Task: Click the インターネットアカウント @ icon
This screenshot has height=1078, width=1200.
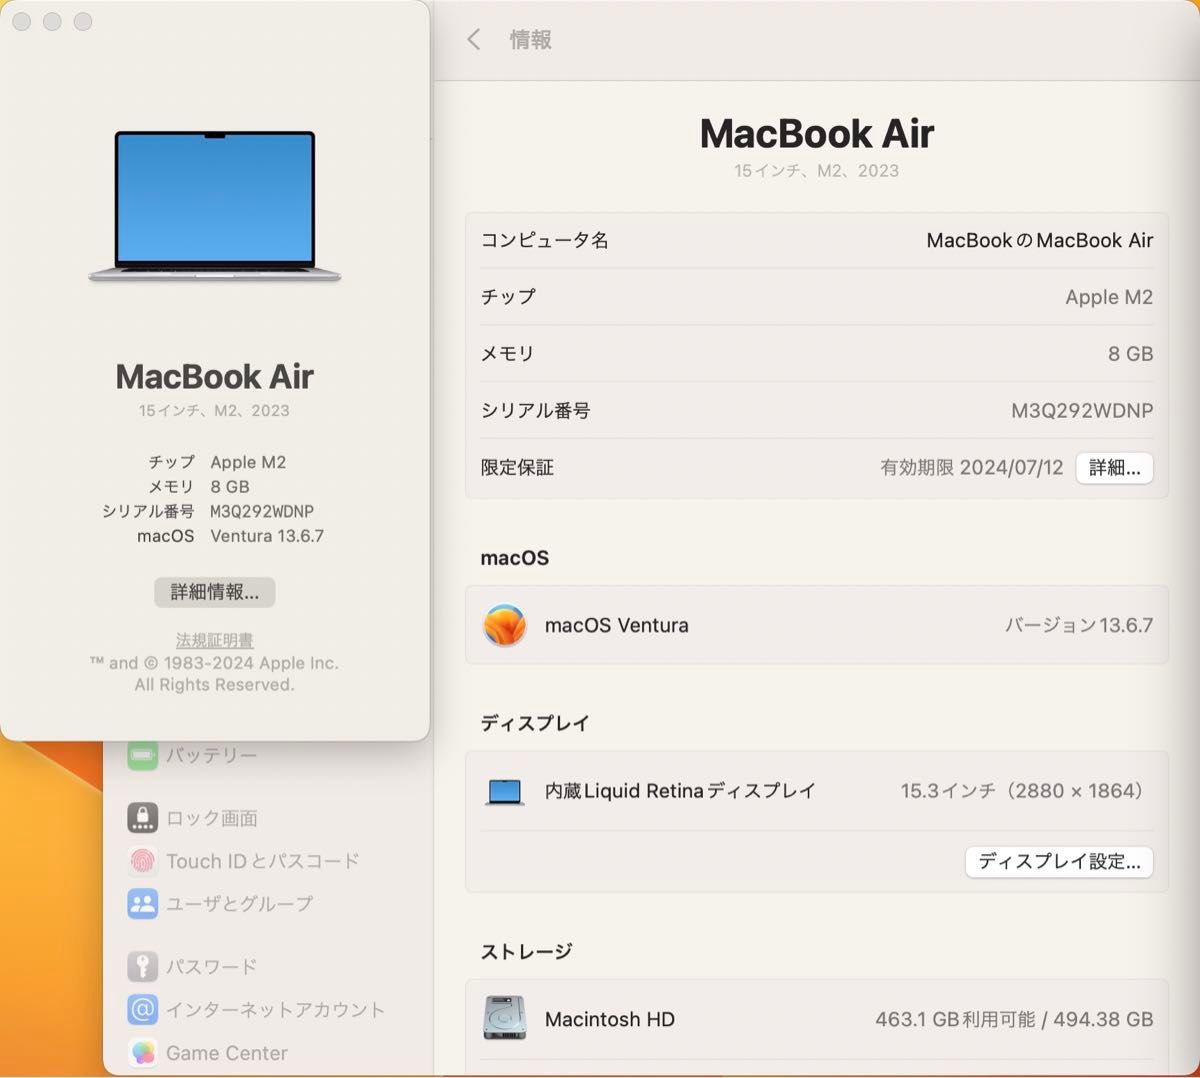Action: (143, 1010)
